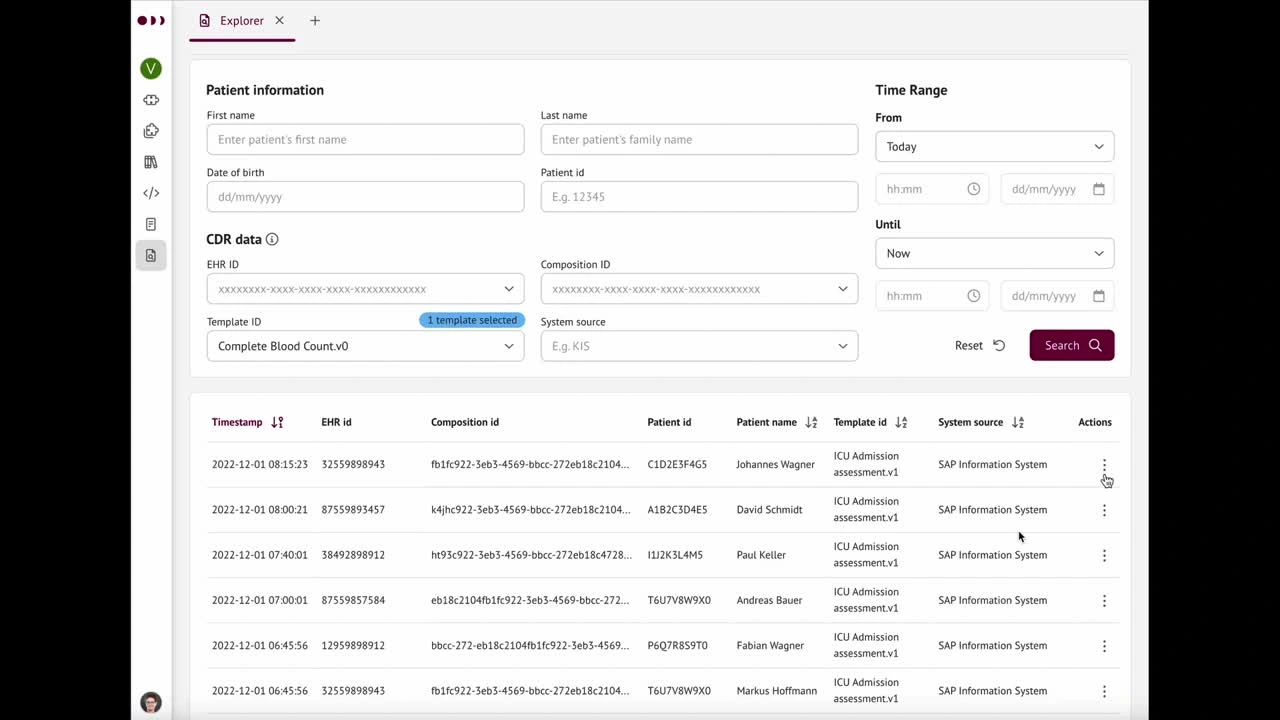Open actions menu for Johannes Wagner row
The image size is (1280, 720).
tap(1104, 465)
